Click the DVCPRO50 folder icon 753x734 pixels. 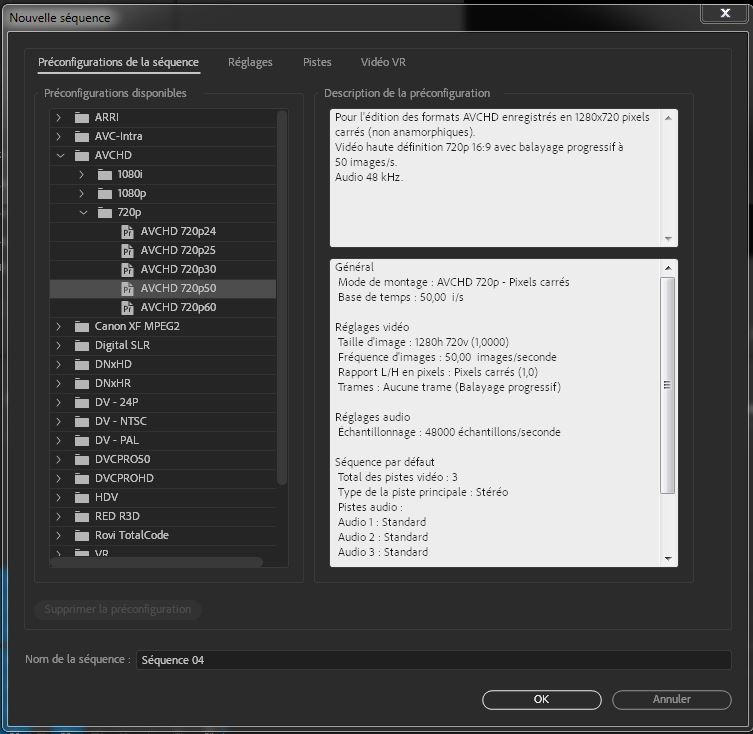[82, 460]
